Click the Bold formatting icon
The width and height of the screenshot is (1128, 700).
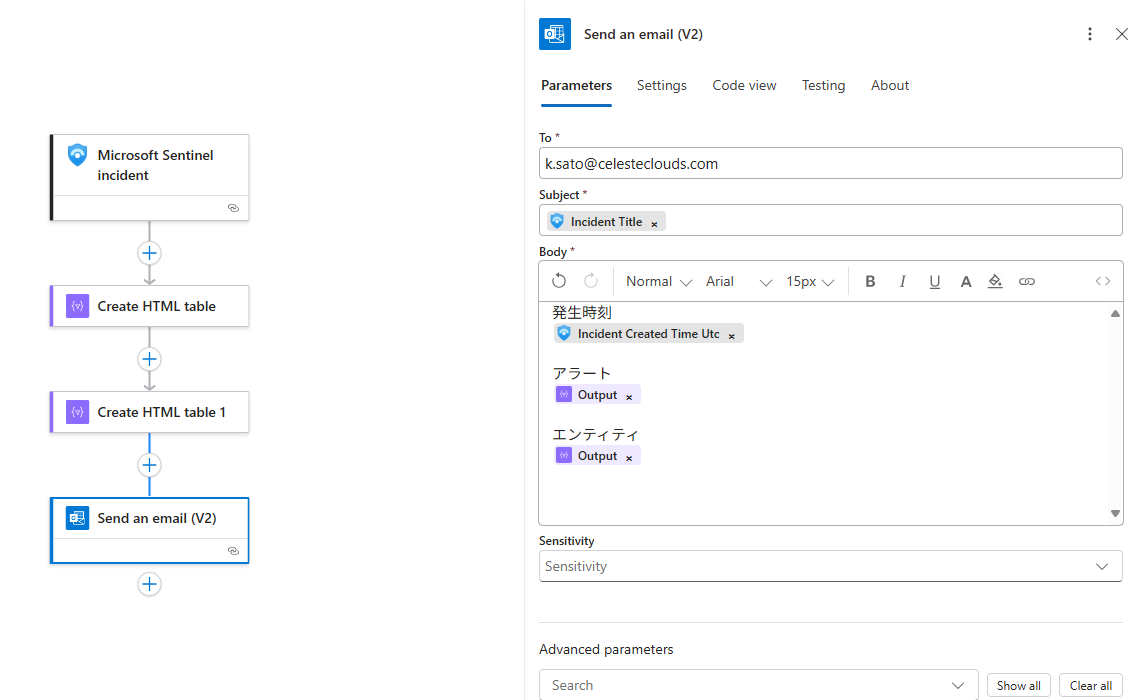pyautogui.click(x=870, y=282)
